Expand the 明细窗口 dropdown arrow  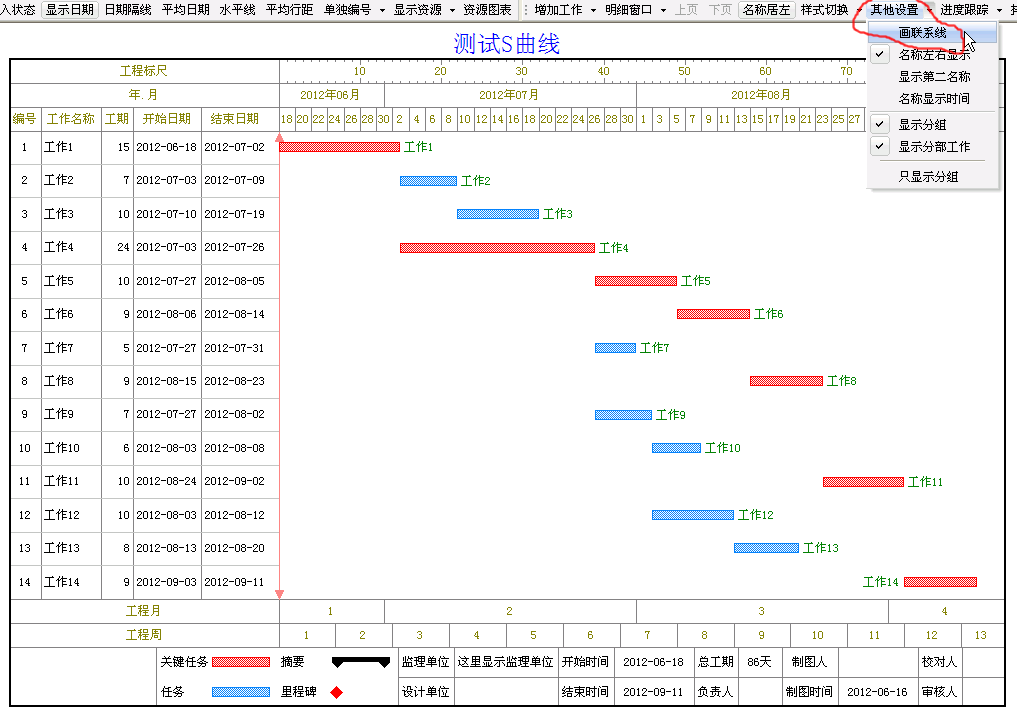pos(663,10)
